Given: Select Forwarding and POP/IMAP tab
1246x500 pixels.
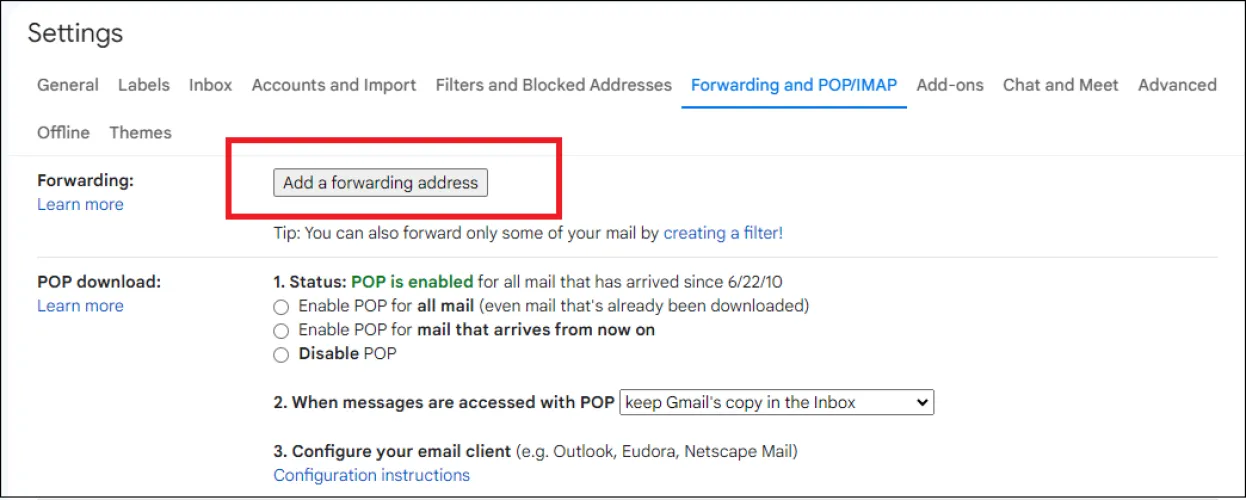Looking at the screenshot, I should tap(794, 85).
